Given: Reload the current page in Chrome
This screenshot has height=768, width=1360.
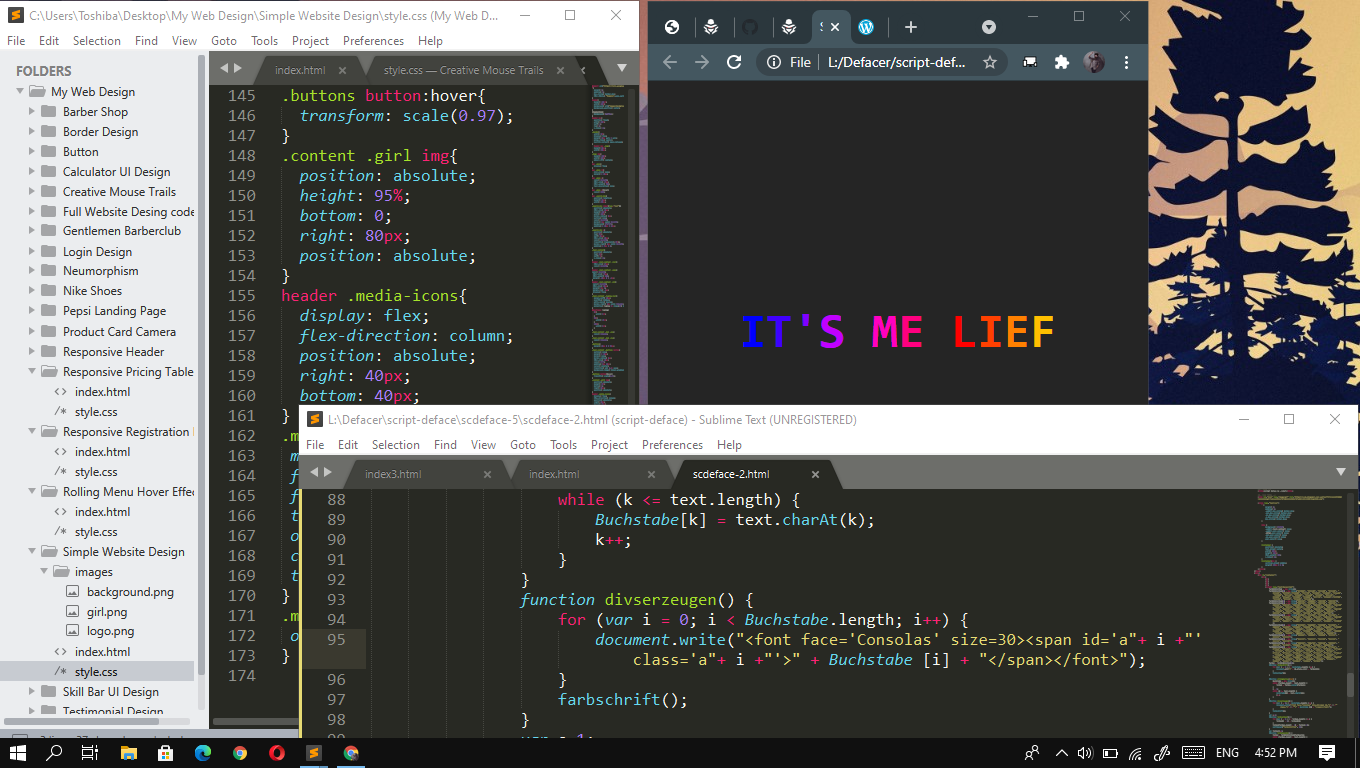Looking at the screenshot, I should 735,62.
